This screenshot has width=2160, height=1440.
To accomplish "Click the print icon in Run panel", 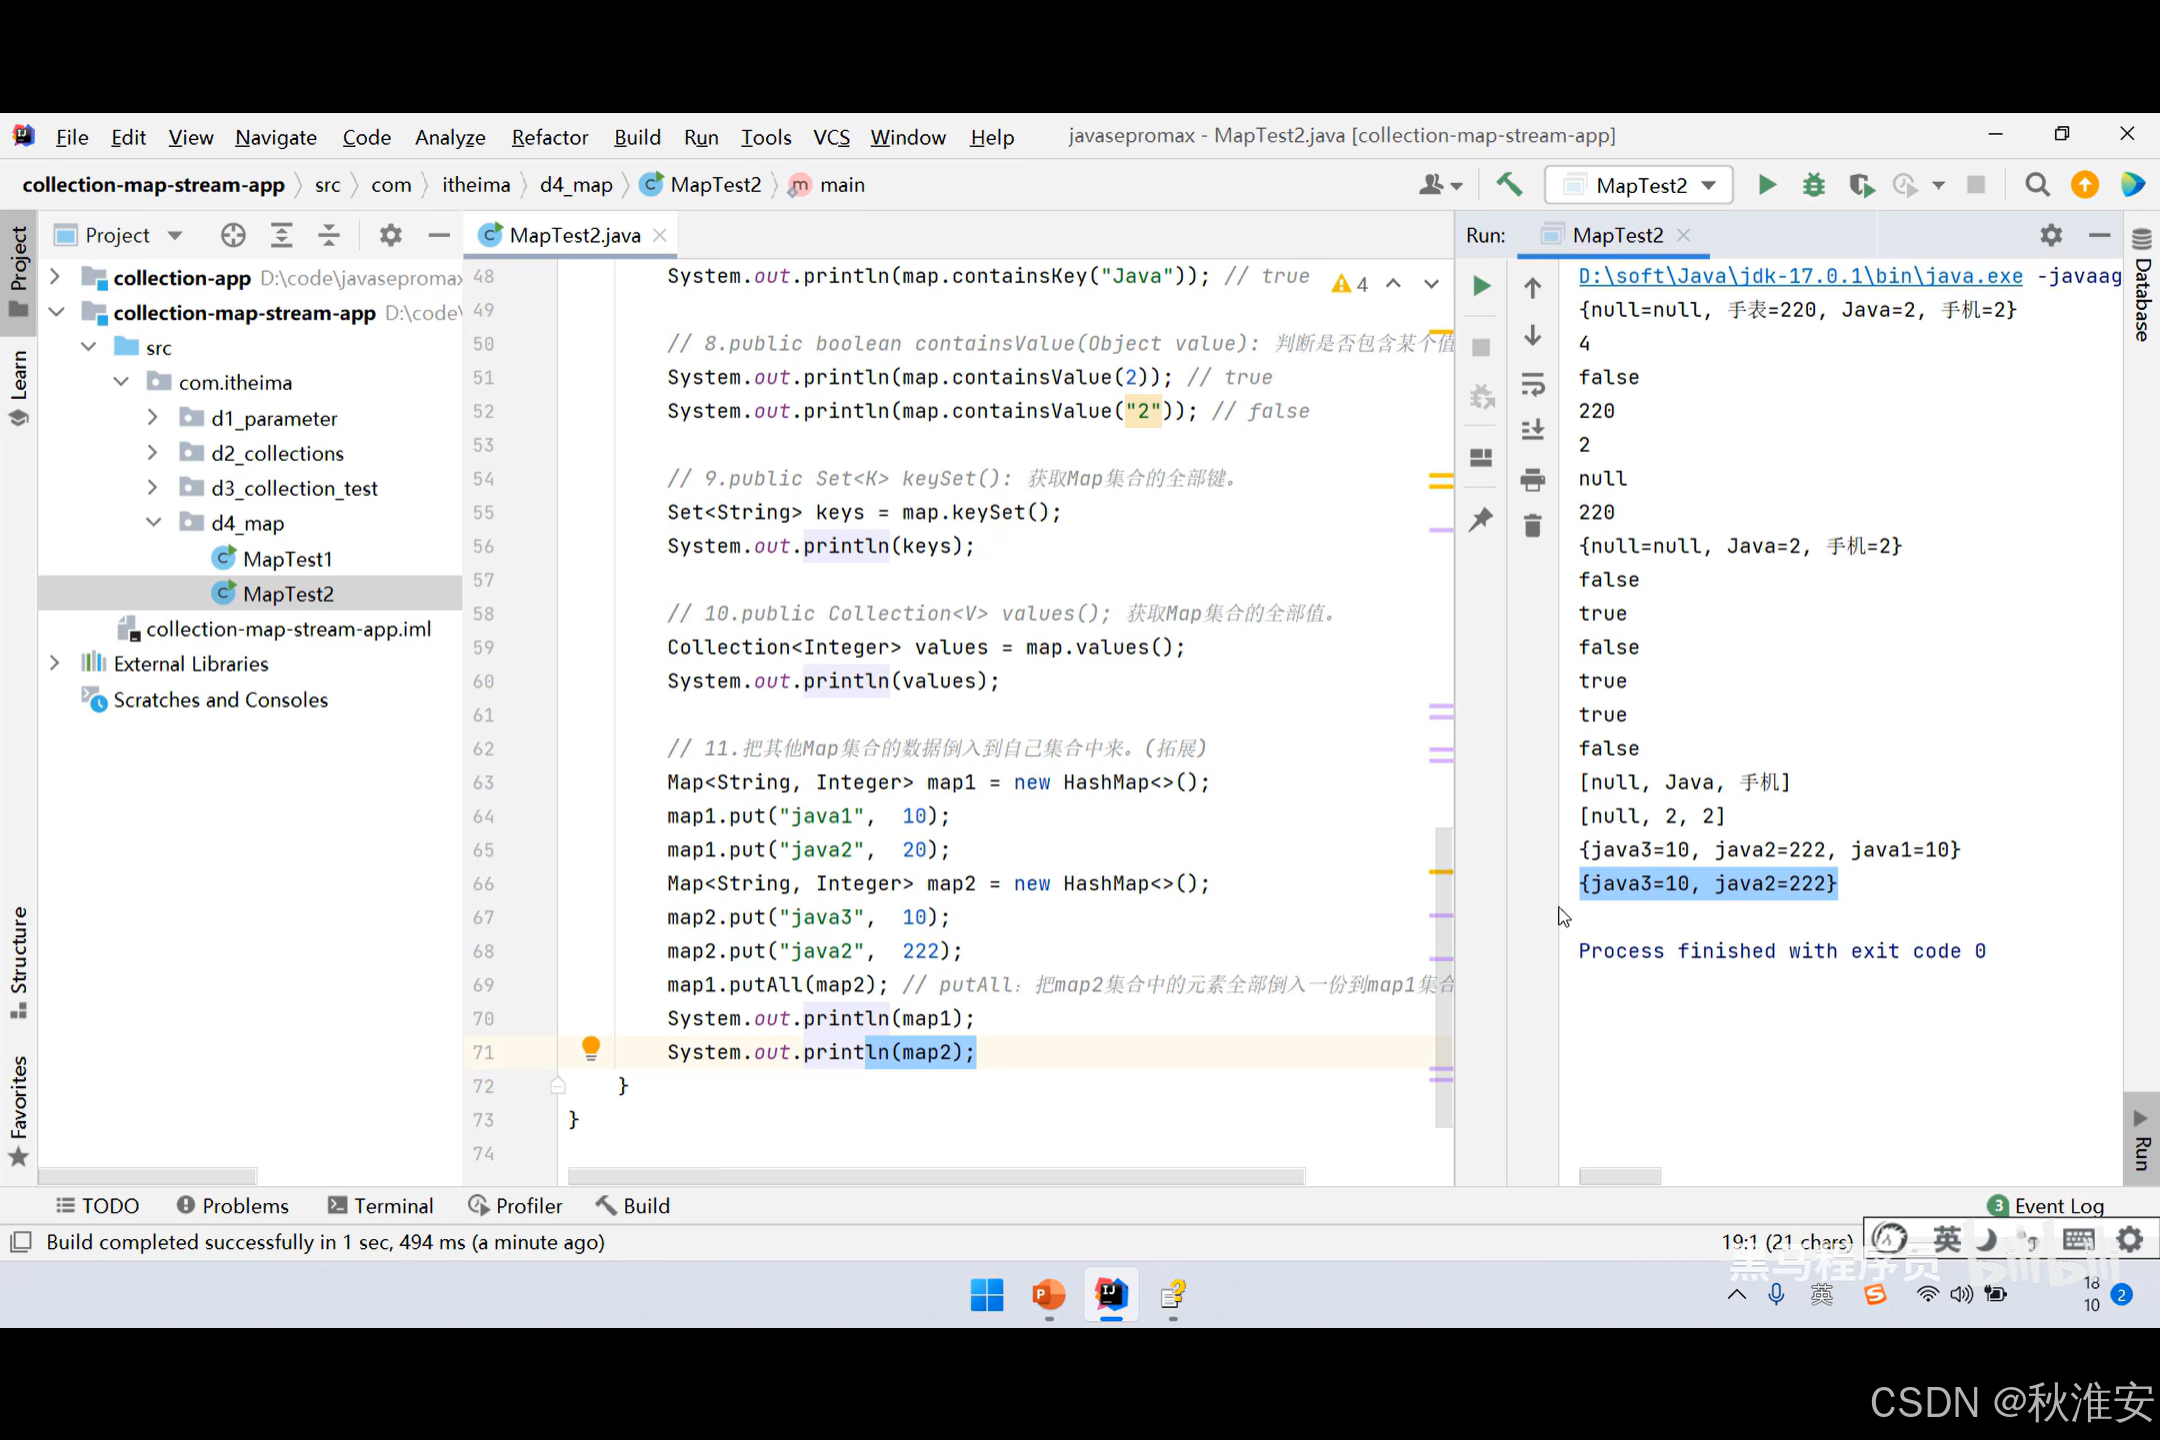I will tap(1532, 480).
